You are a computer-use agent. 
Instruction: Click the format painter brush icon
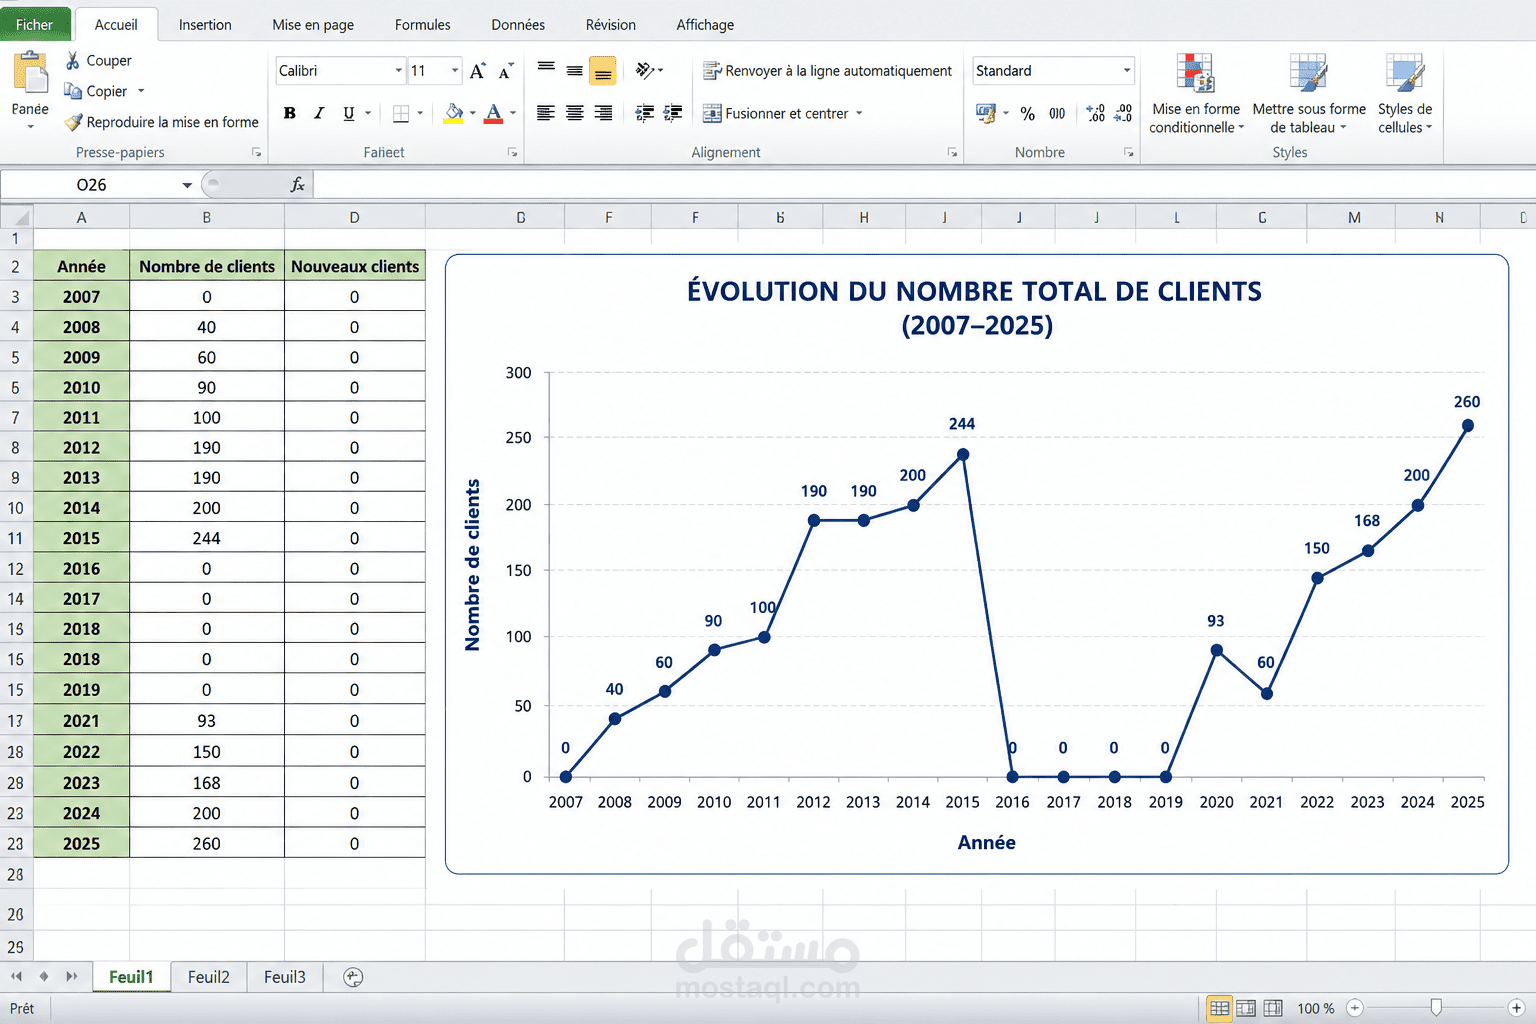[72, 122]
